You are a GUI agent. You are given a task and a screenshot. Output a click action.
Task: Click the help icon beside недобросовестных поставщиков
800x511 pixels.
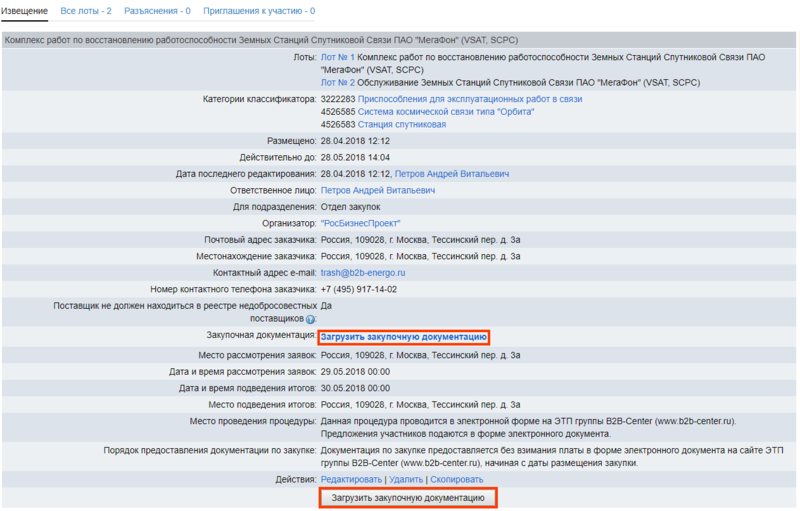[310, 320]
